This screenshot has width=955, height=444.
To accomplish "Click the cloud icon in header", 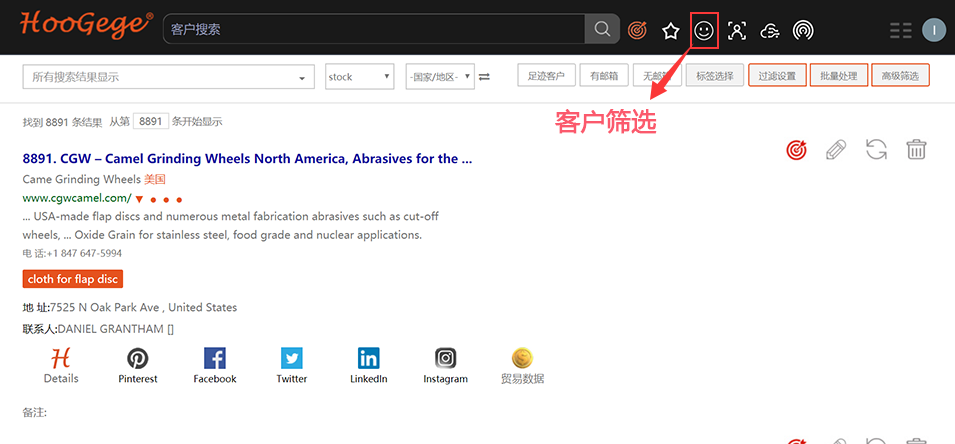I will pos(770,30).
